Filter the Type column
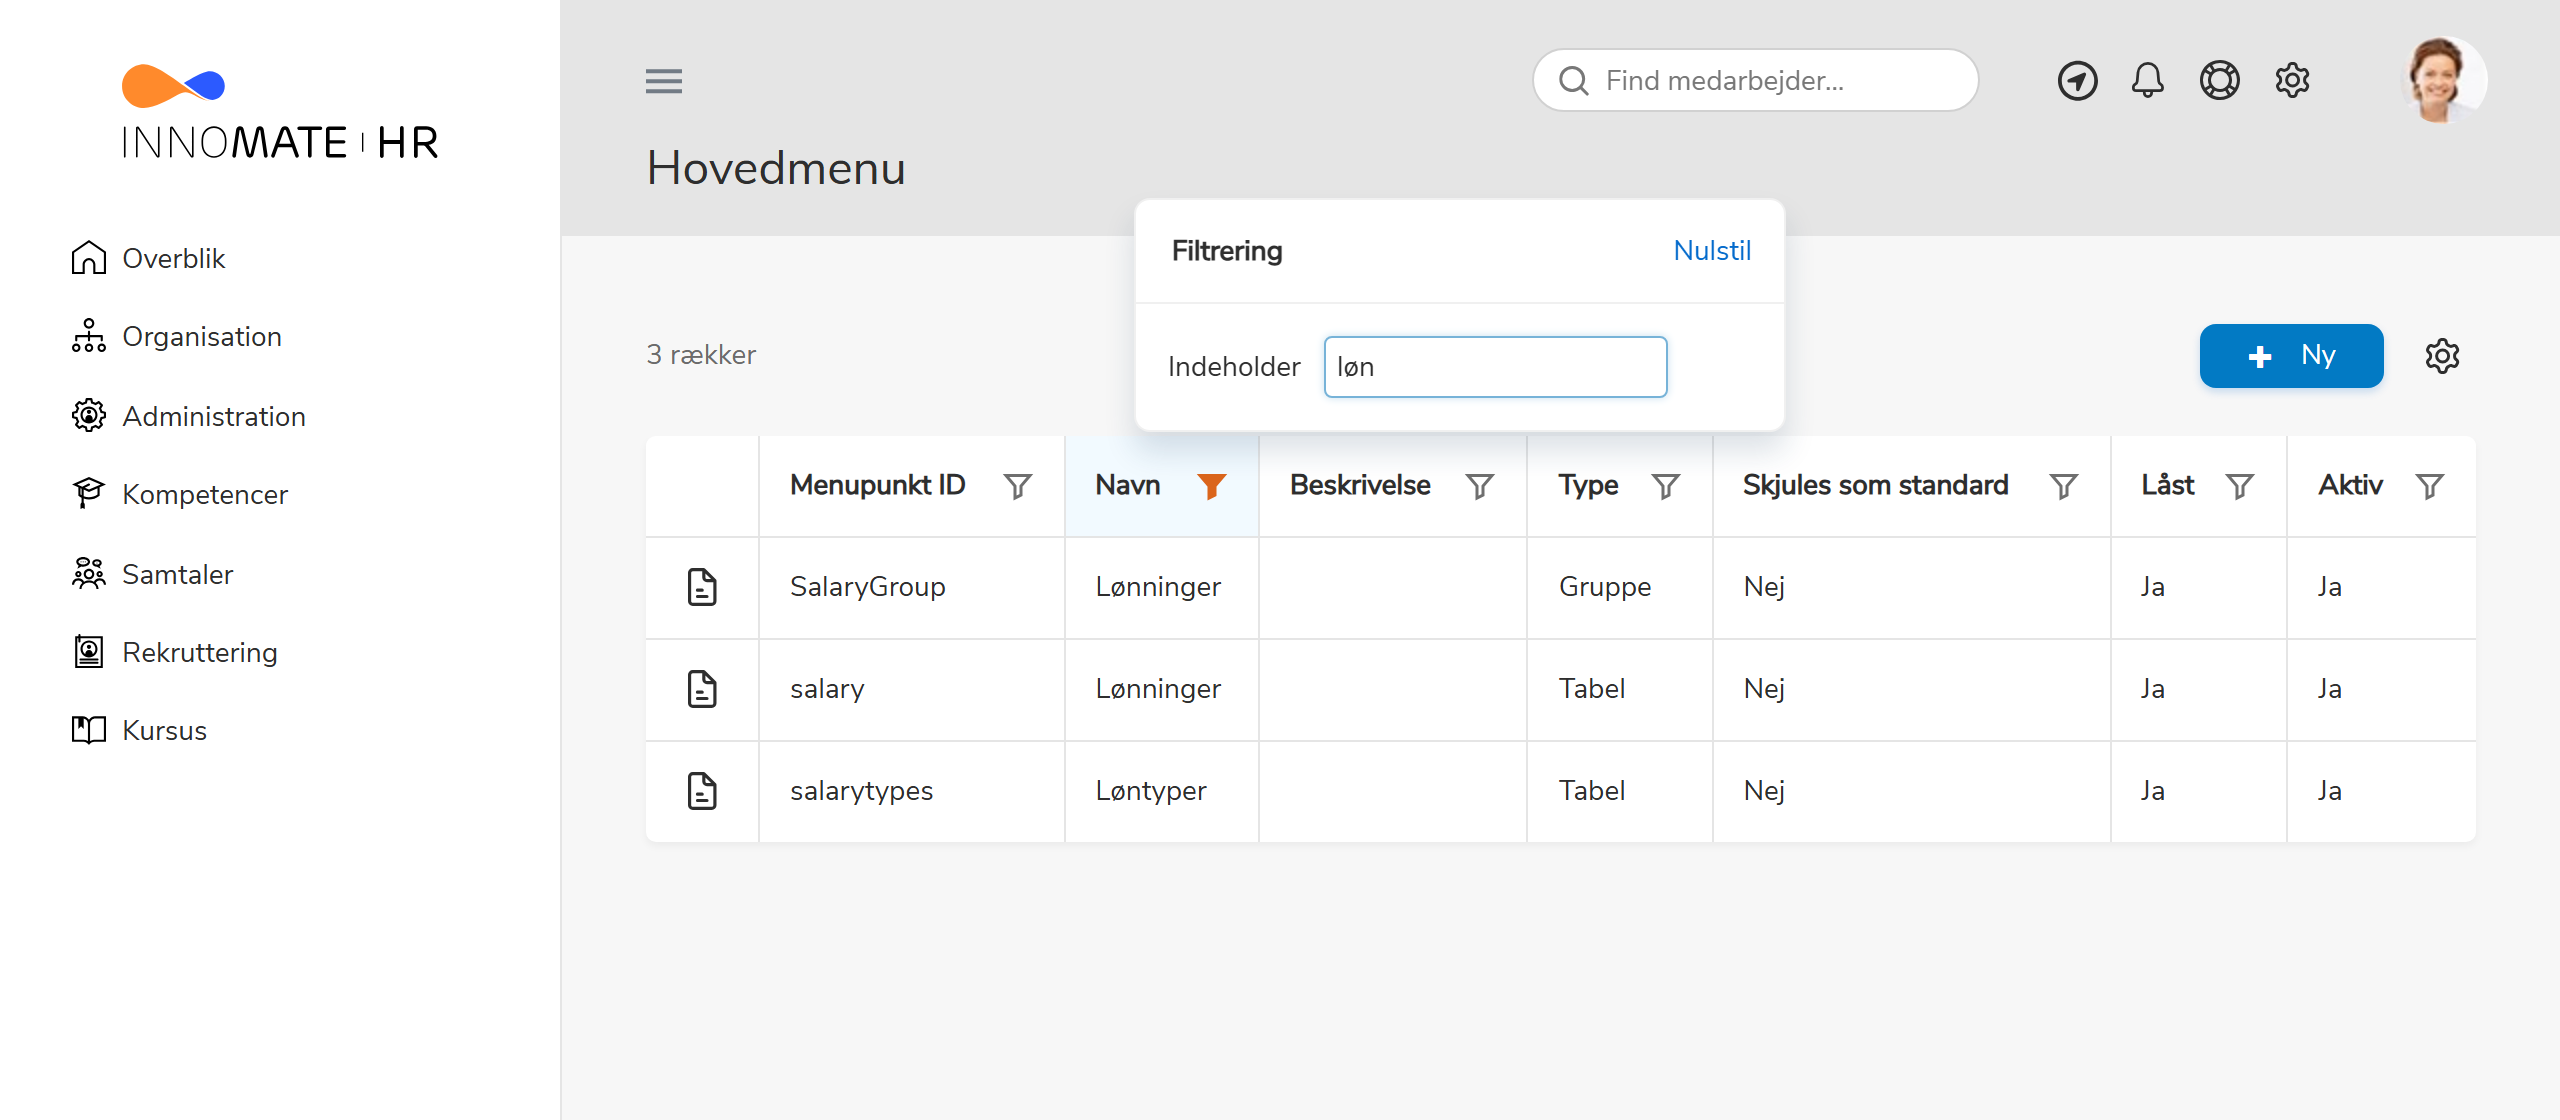This screenshot has width=2560, height=1120. [1666, 486]
